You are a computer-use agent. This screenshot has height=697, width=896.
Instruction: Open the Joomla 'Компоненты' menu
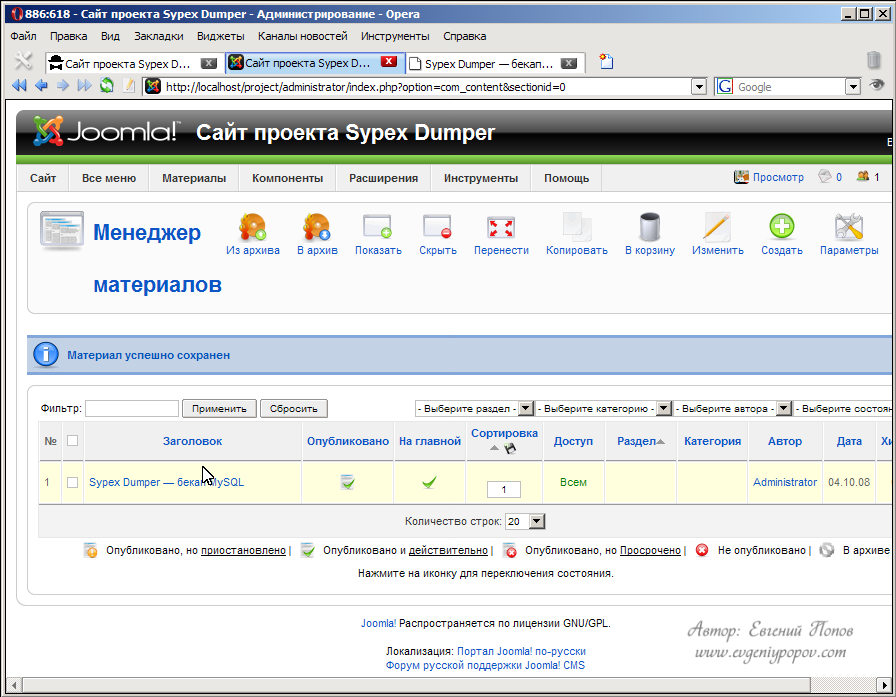tap(287, 178)
